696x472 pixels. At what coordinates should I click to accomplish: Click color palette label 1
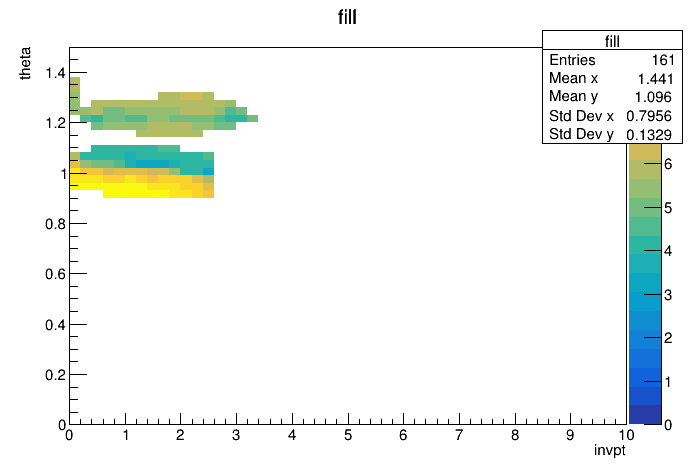668,382
